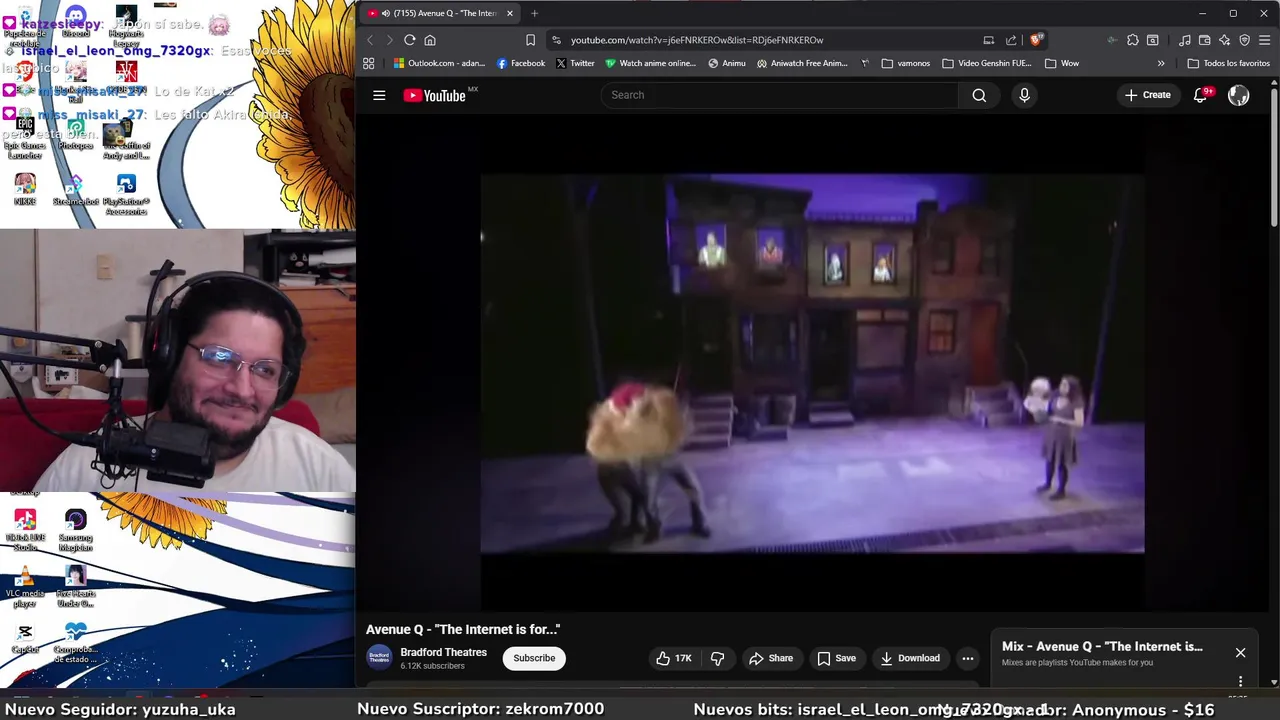This screenshot has height=720, width=1280.
Task: Open the browser apps grid icon
Action: coord(369,63)
